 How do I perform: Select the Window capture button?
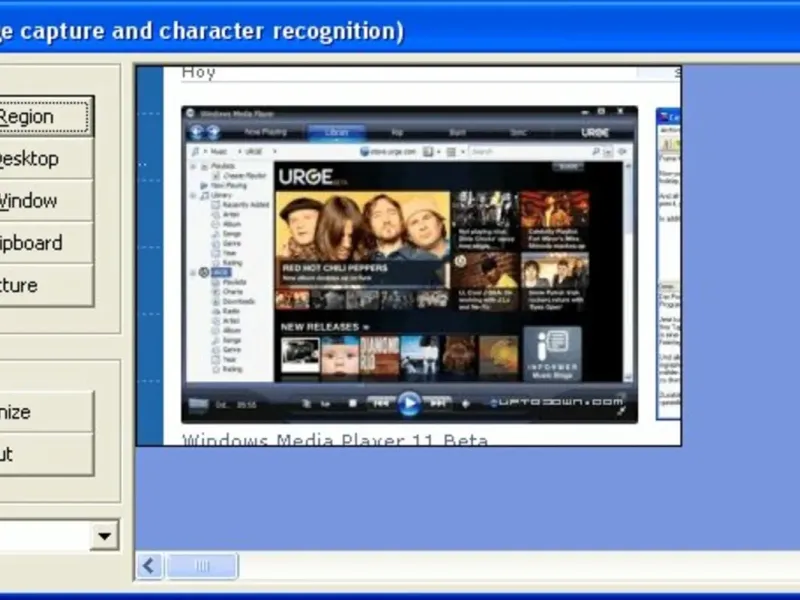46,201
